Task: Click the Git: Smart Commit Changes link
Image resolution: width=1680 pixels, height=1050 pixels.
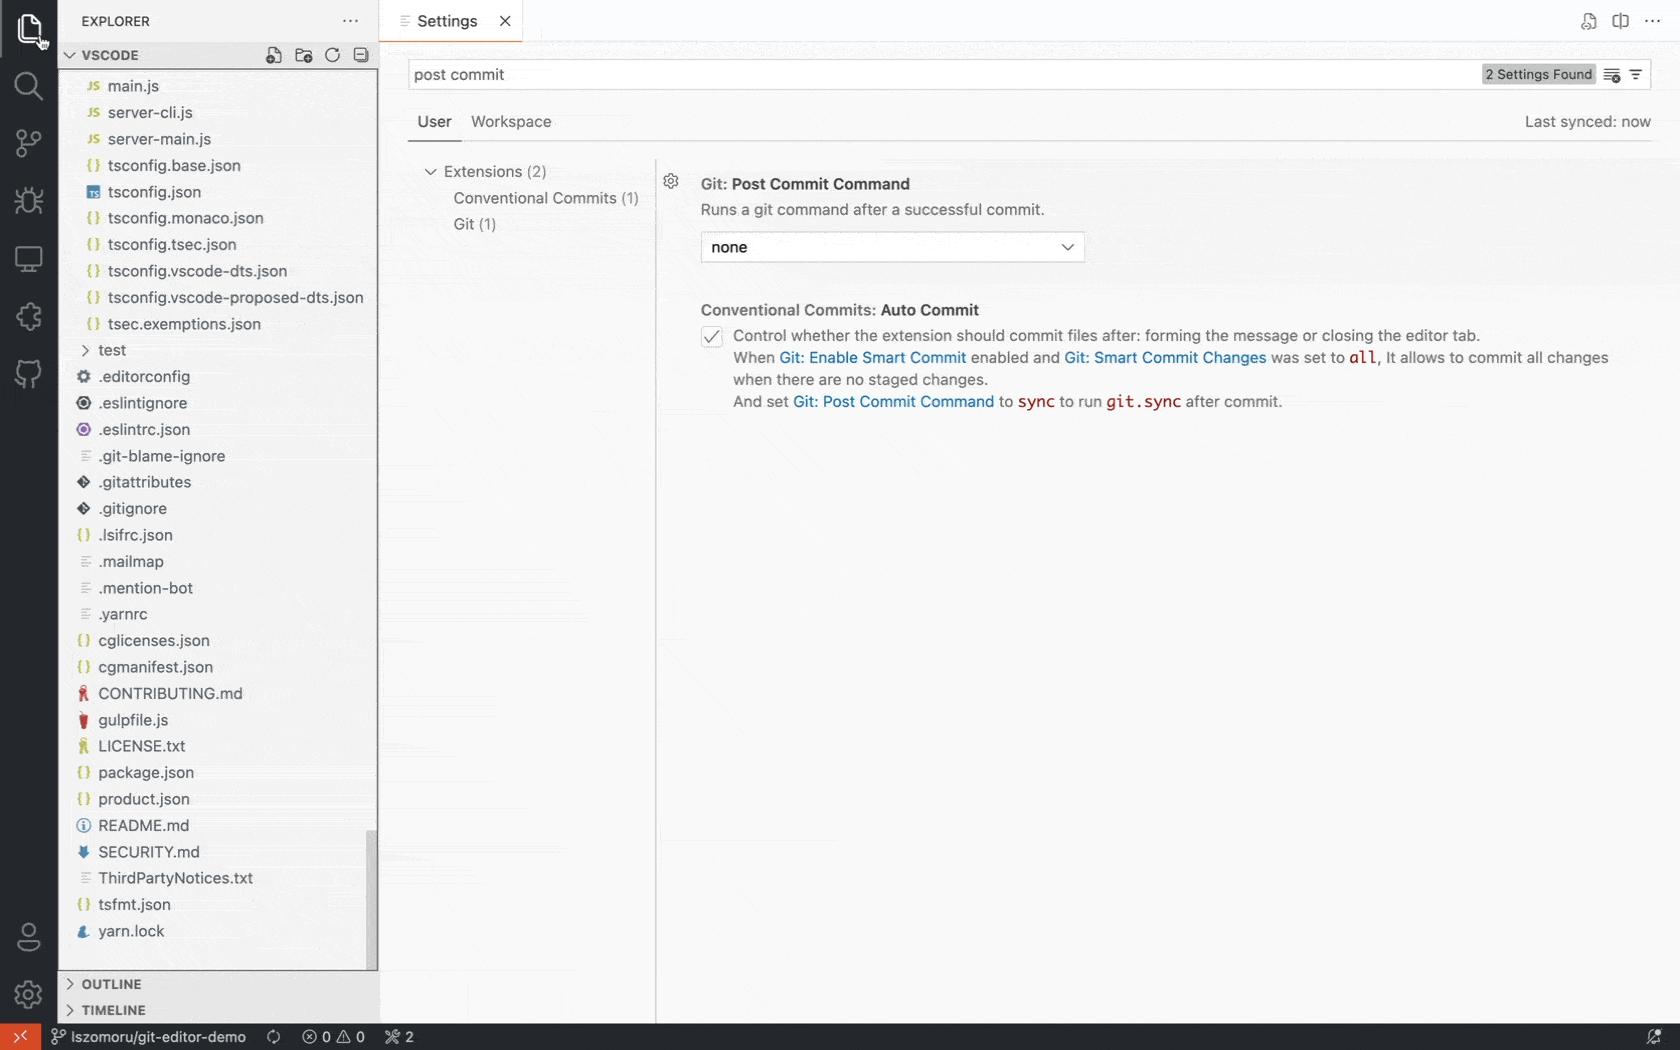Action: click(1164, 357)
